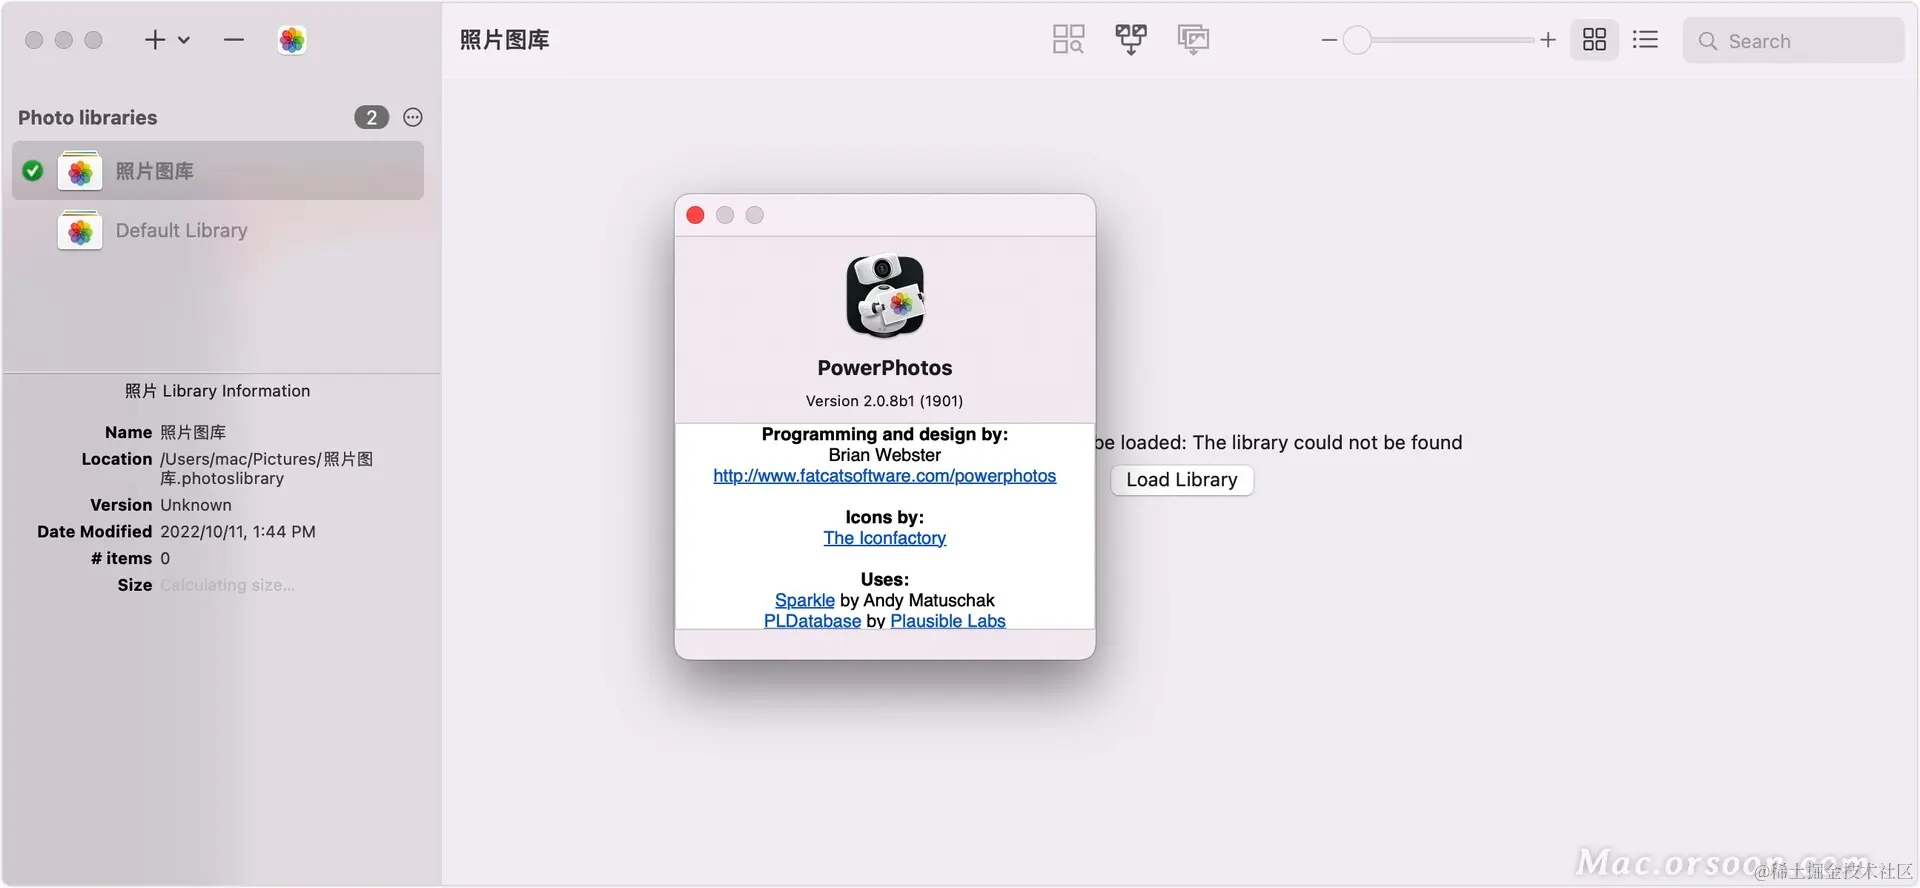This screenshot has height=888, width=1920.
Task: Click the Photo libraries heading
Action: tap(88, 118)
